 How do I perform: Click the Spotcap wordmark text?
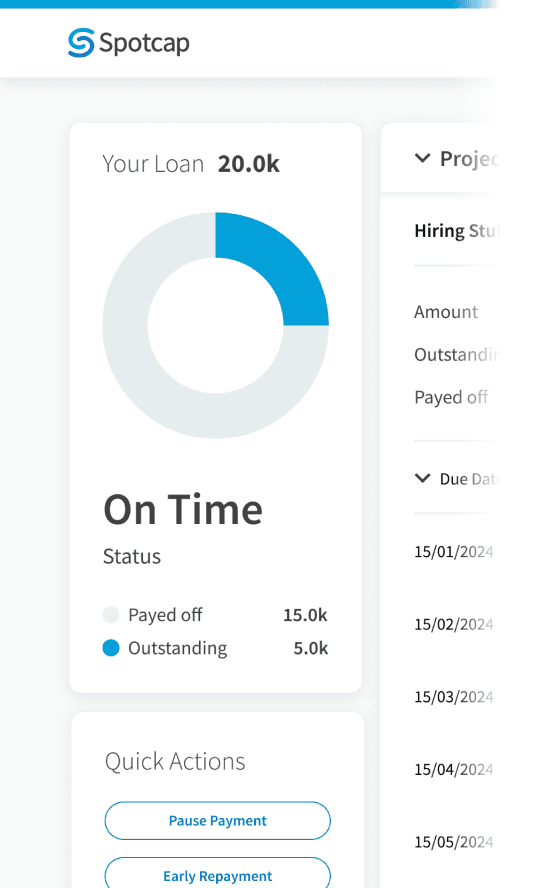[x=144, y=44]
